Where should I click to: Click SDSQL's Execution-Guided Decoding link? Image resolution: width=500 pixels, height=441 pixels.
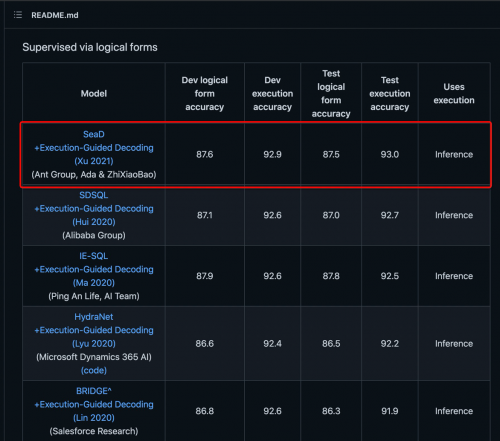94,208
